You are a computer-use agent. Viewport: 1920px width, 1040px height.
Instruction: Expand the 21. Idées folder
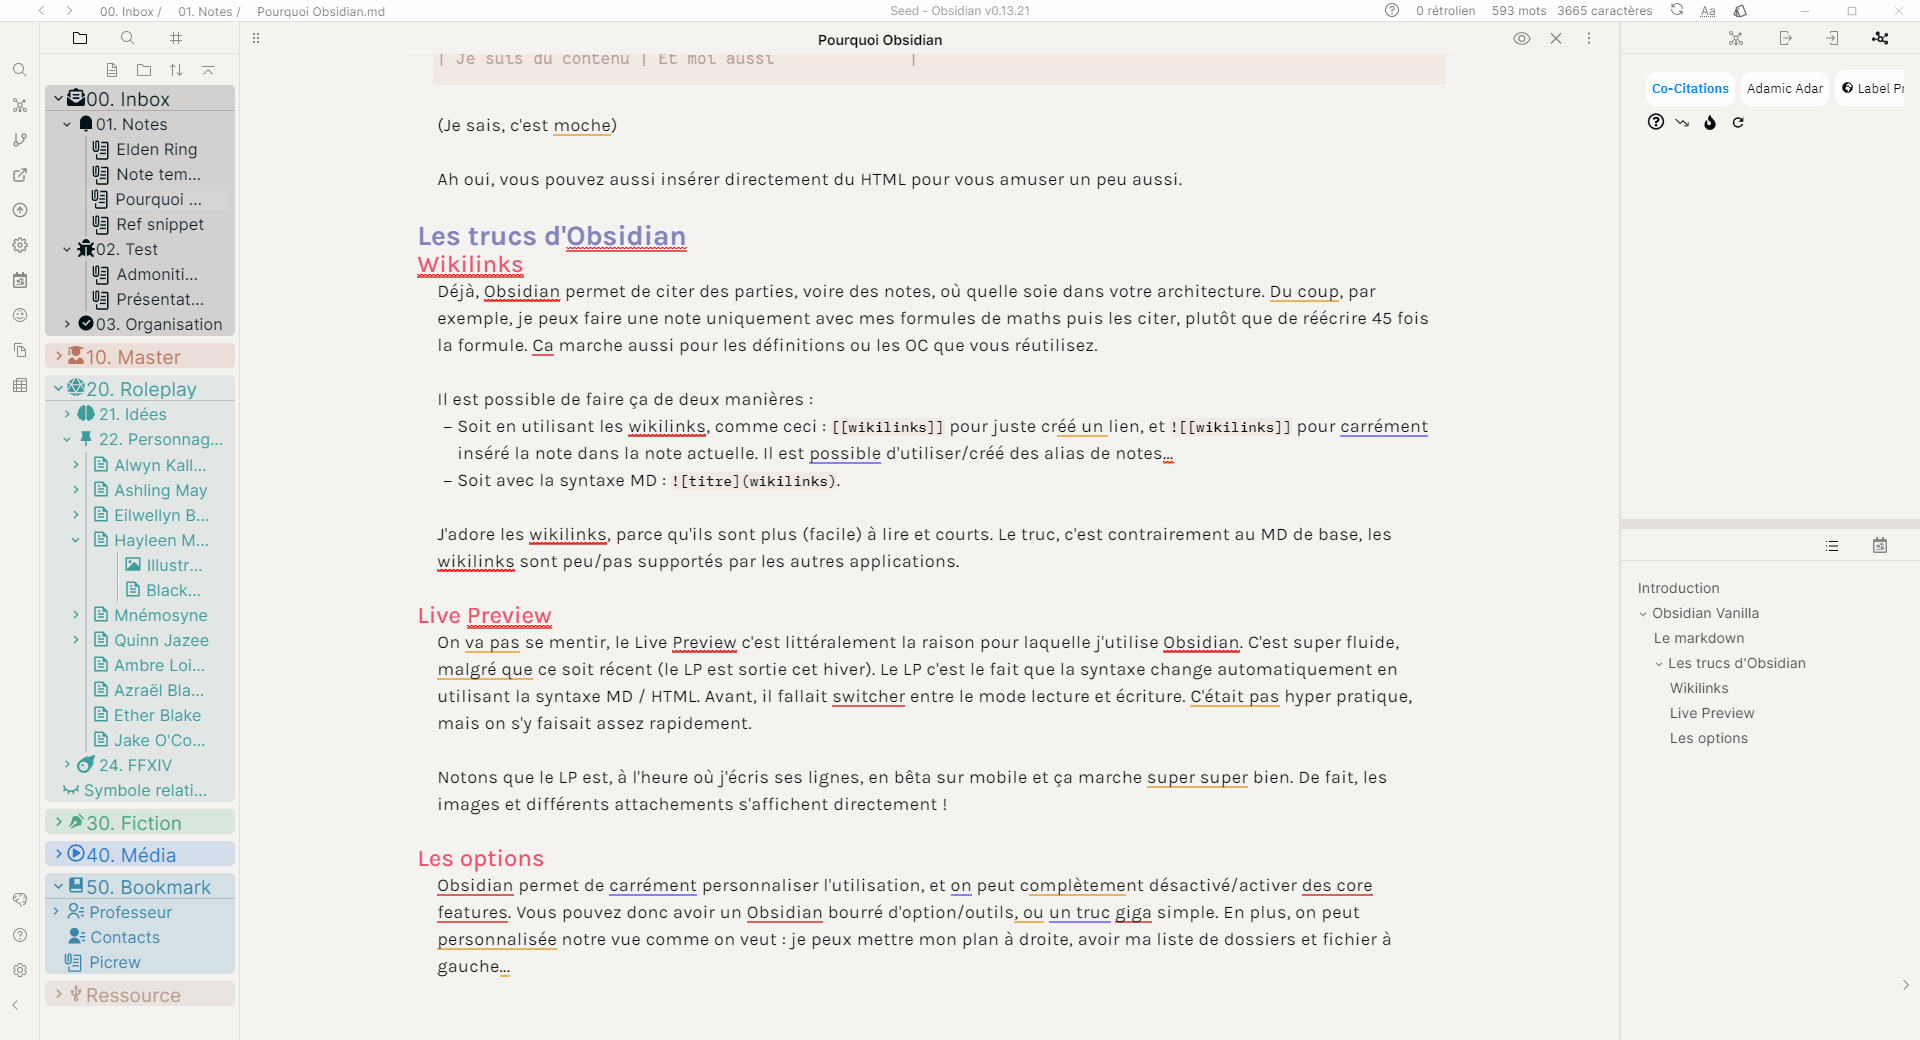(x=67, y=414)
